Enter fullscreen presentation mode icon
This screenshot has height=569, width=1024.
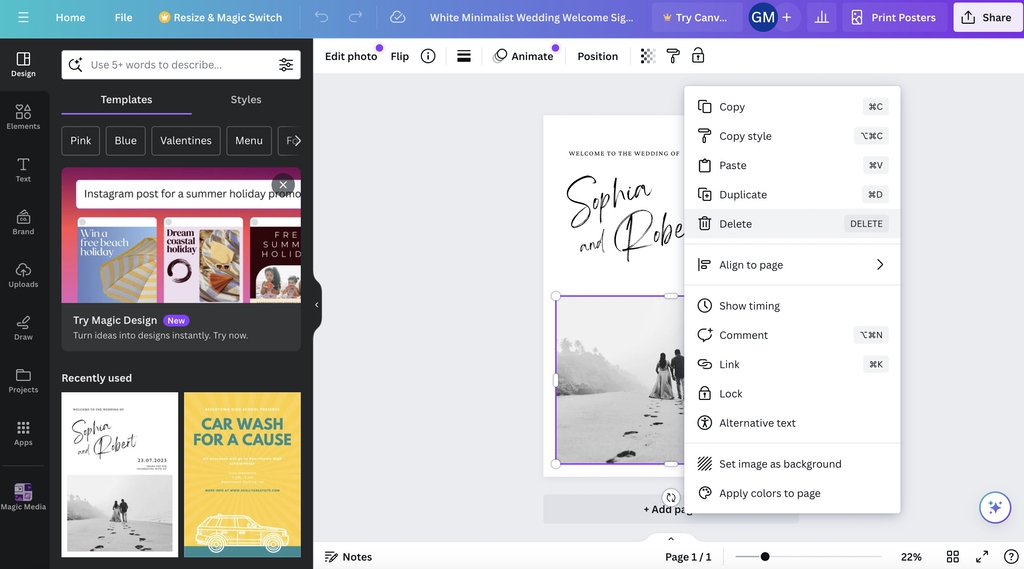point(982,557)
